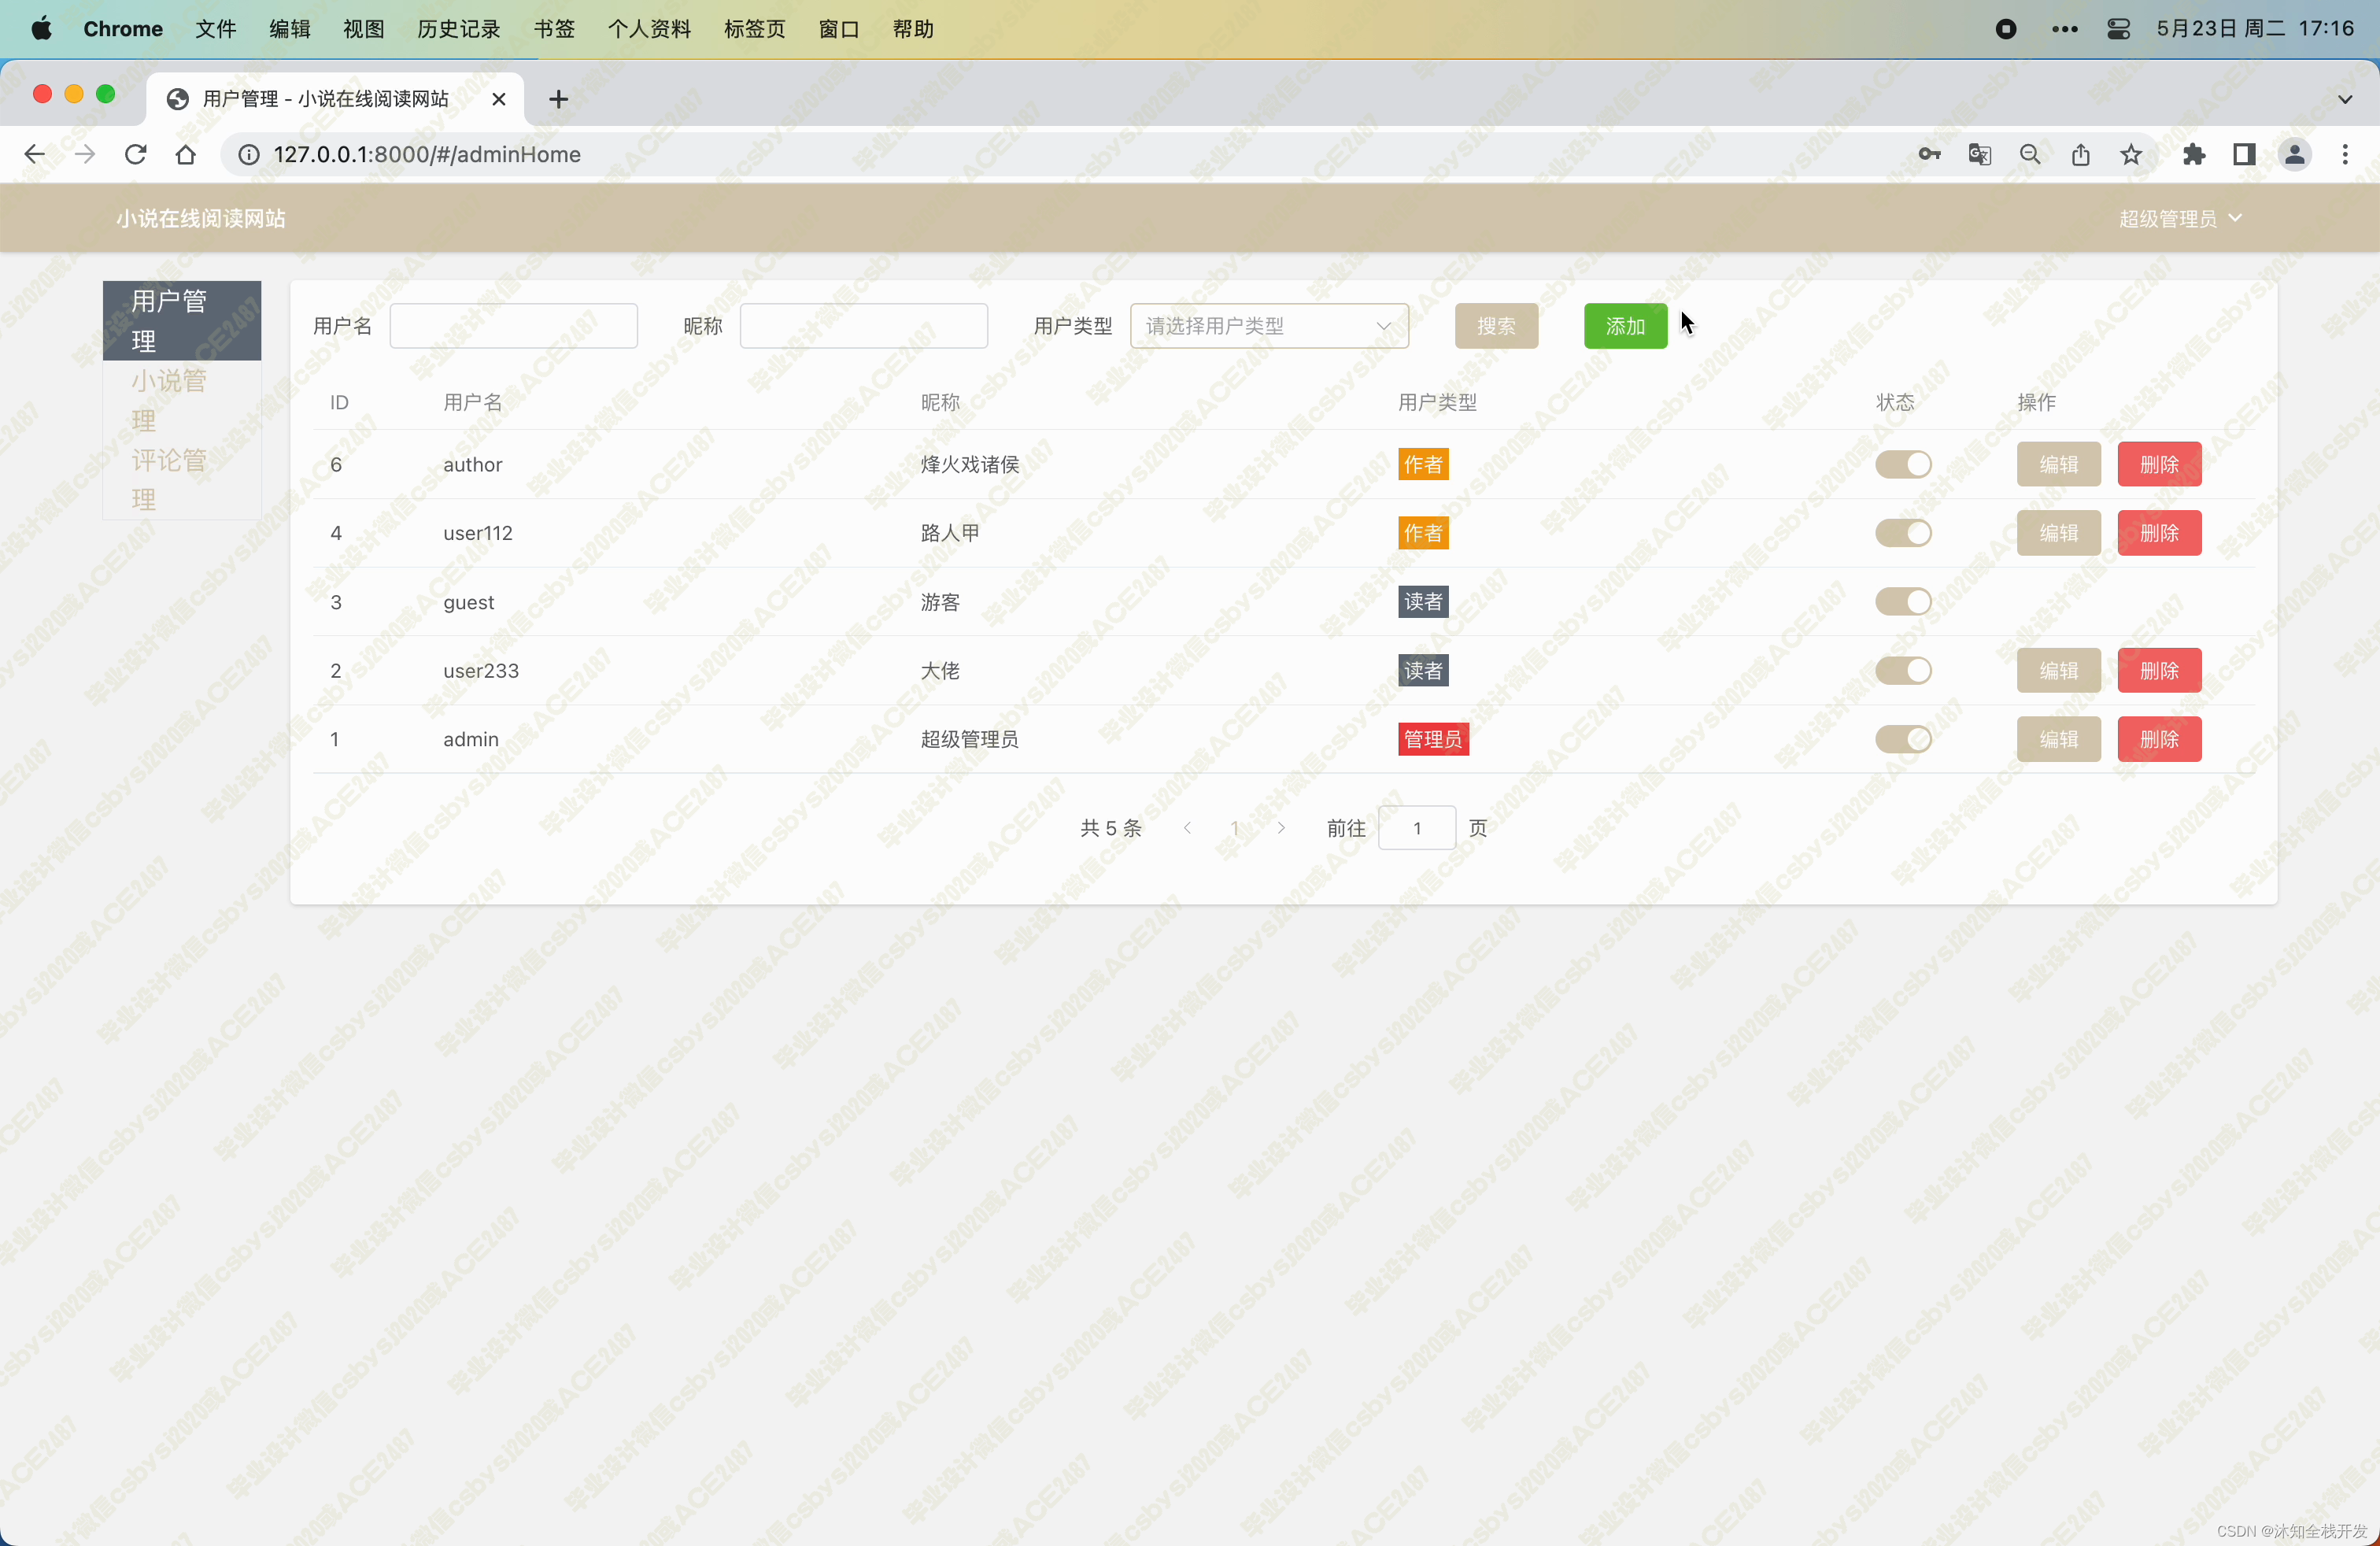This screenshot has width=2380, height=1546.
Task: Open the saved passwords key icon
Action: (x=1929, y=154)
